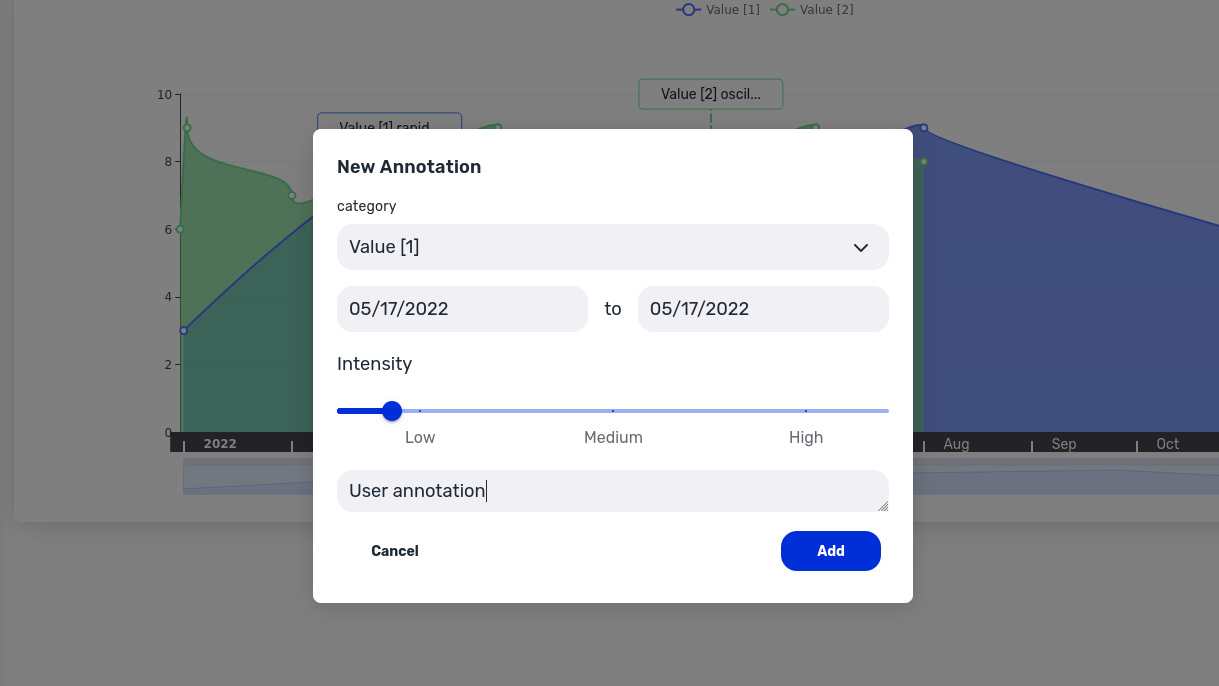Toggle Value [2] series in legend

(813, 10)
